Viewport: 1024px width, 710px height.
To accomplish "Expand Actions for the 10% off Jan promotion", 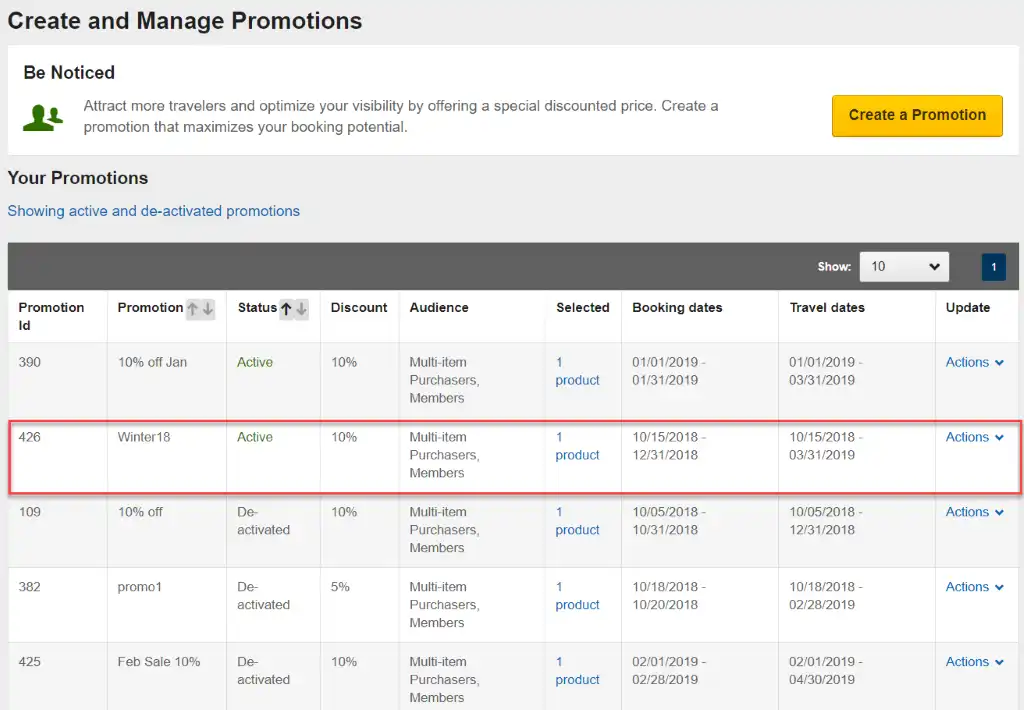I will point(974,363).
